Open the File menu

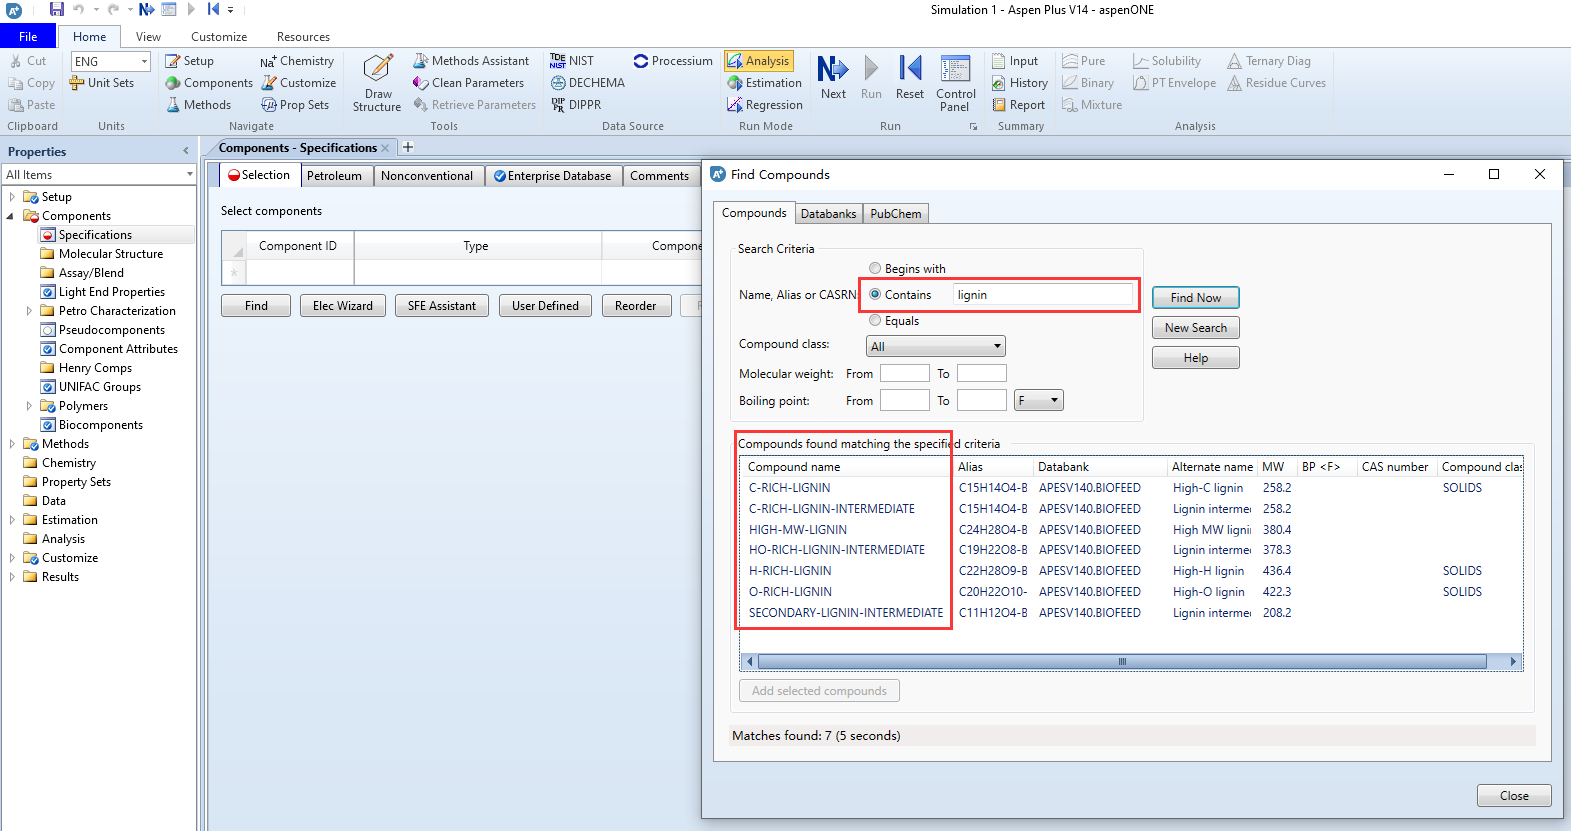tap(28, 36)
